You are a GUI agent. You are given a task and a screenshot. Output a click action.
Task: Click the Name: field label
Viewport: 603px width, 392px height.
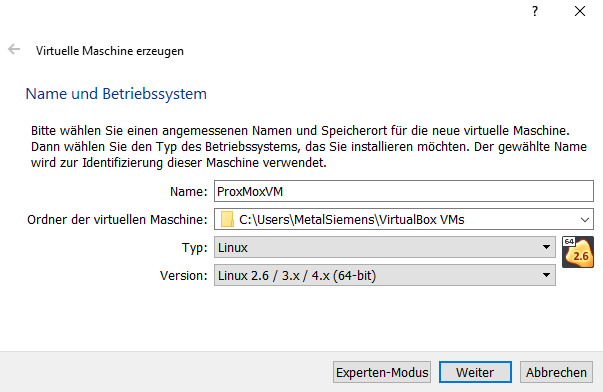(188, 192)
